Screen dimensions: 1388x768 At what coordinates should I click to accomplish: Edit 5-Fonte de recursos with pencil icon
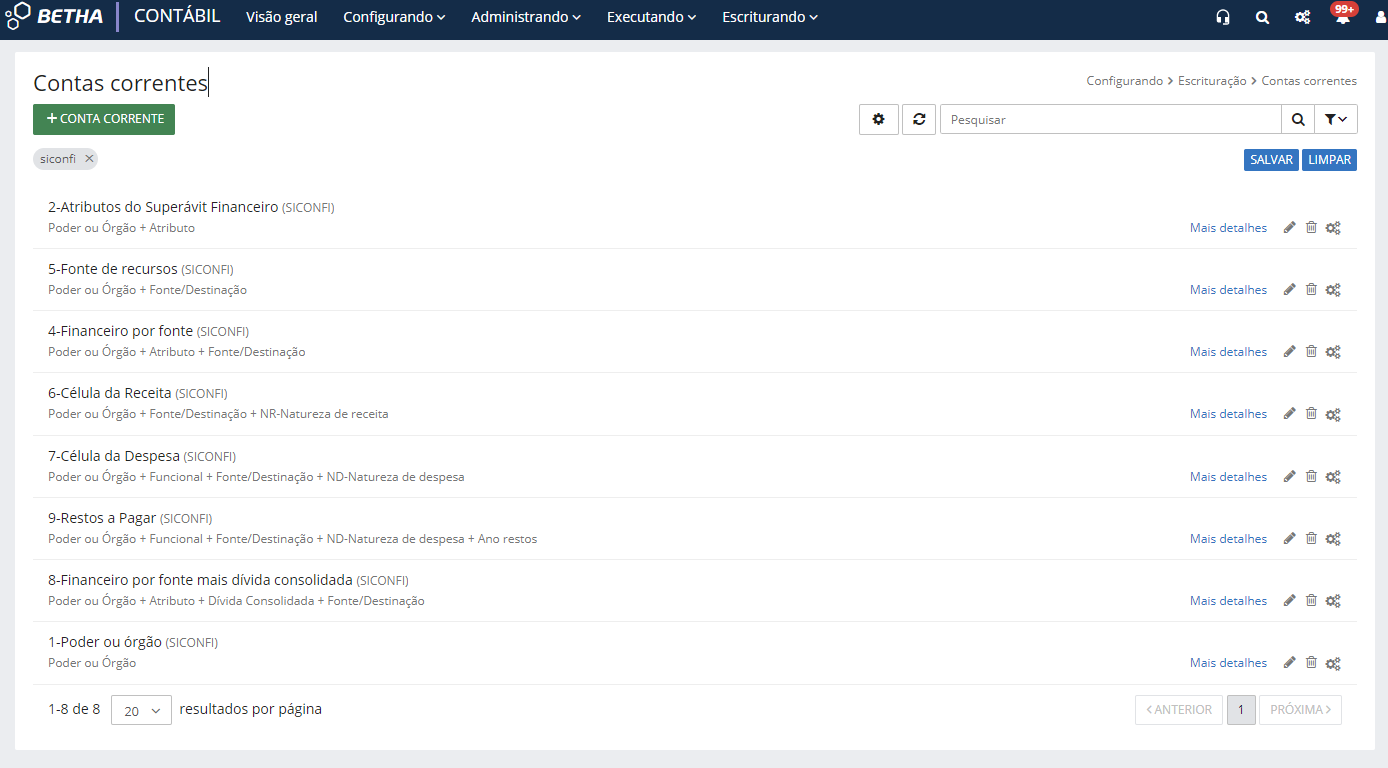coord(1289,289)
